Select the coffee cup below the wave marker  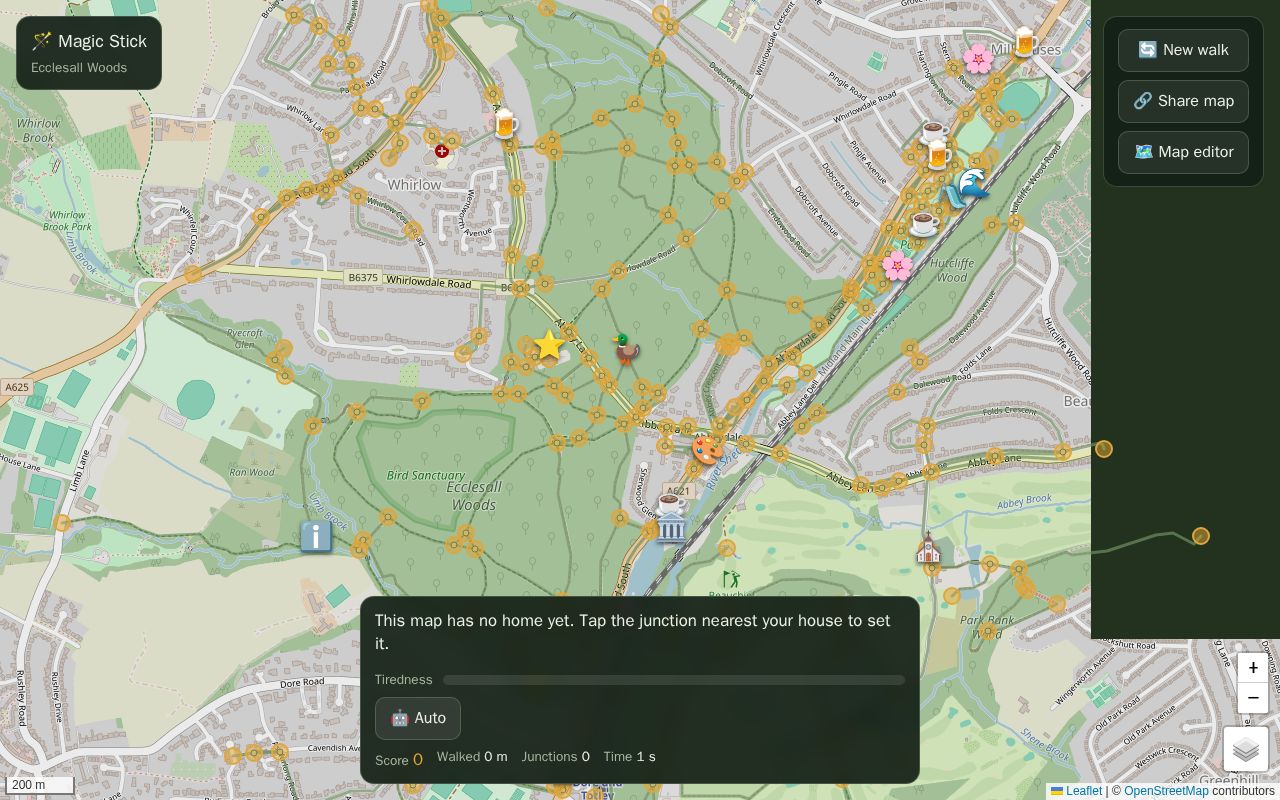[924, 222]
